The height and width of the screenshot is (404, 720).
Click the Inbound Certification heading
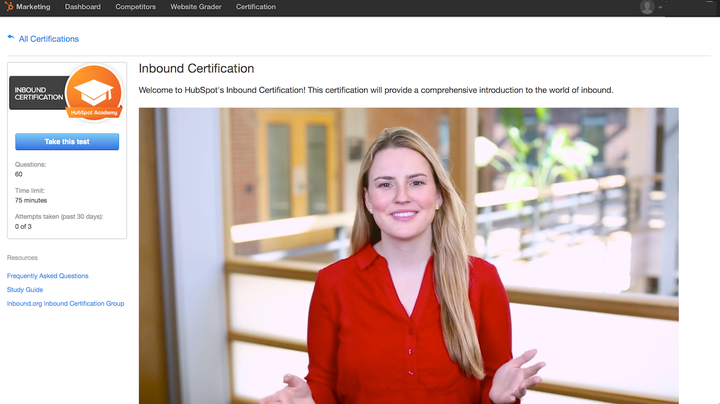[196, 68]
